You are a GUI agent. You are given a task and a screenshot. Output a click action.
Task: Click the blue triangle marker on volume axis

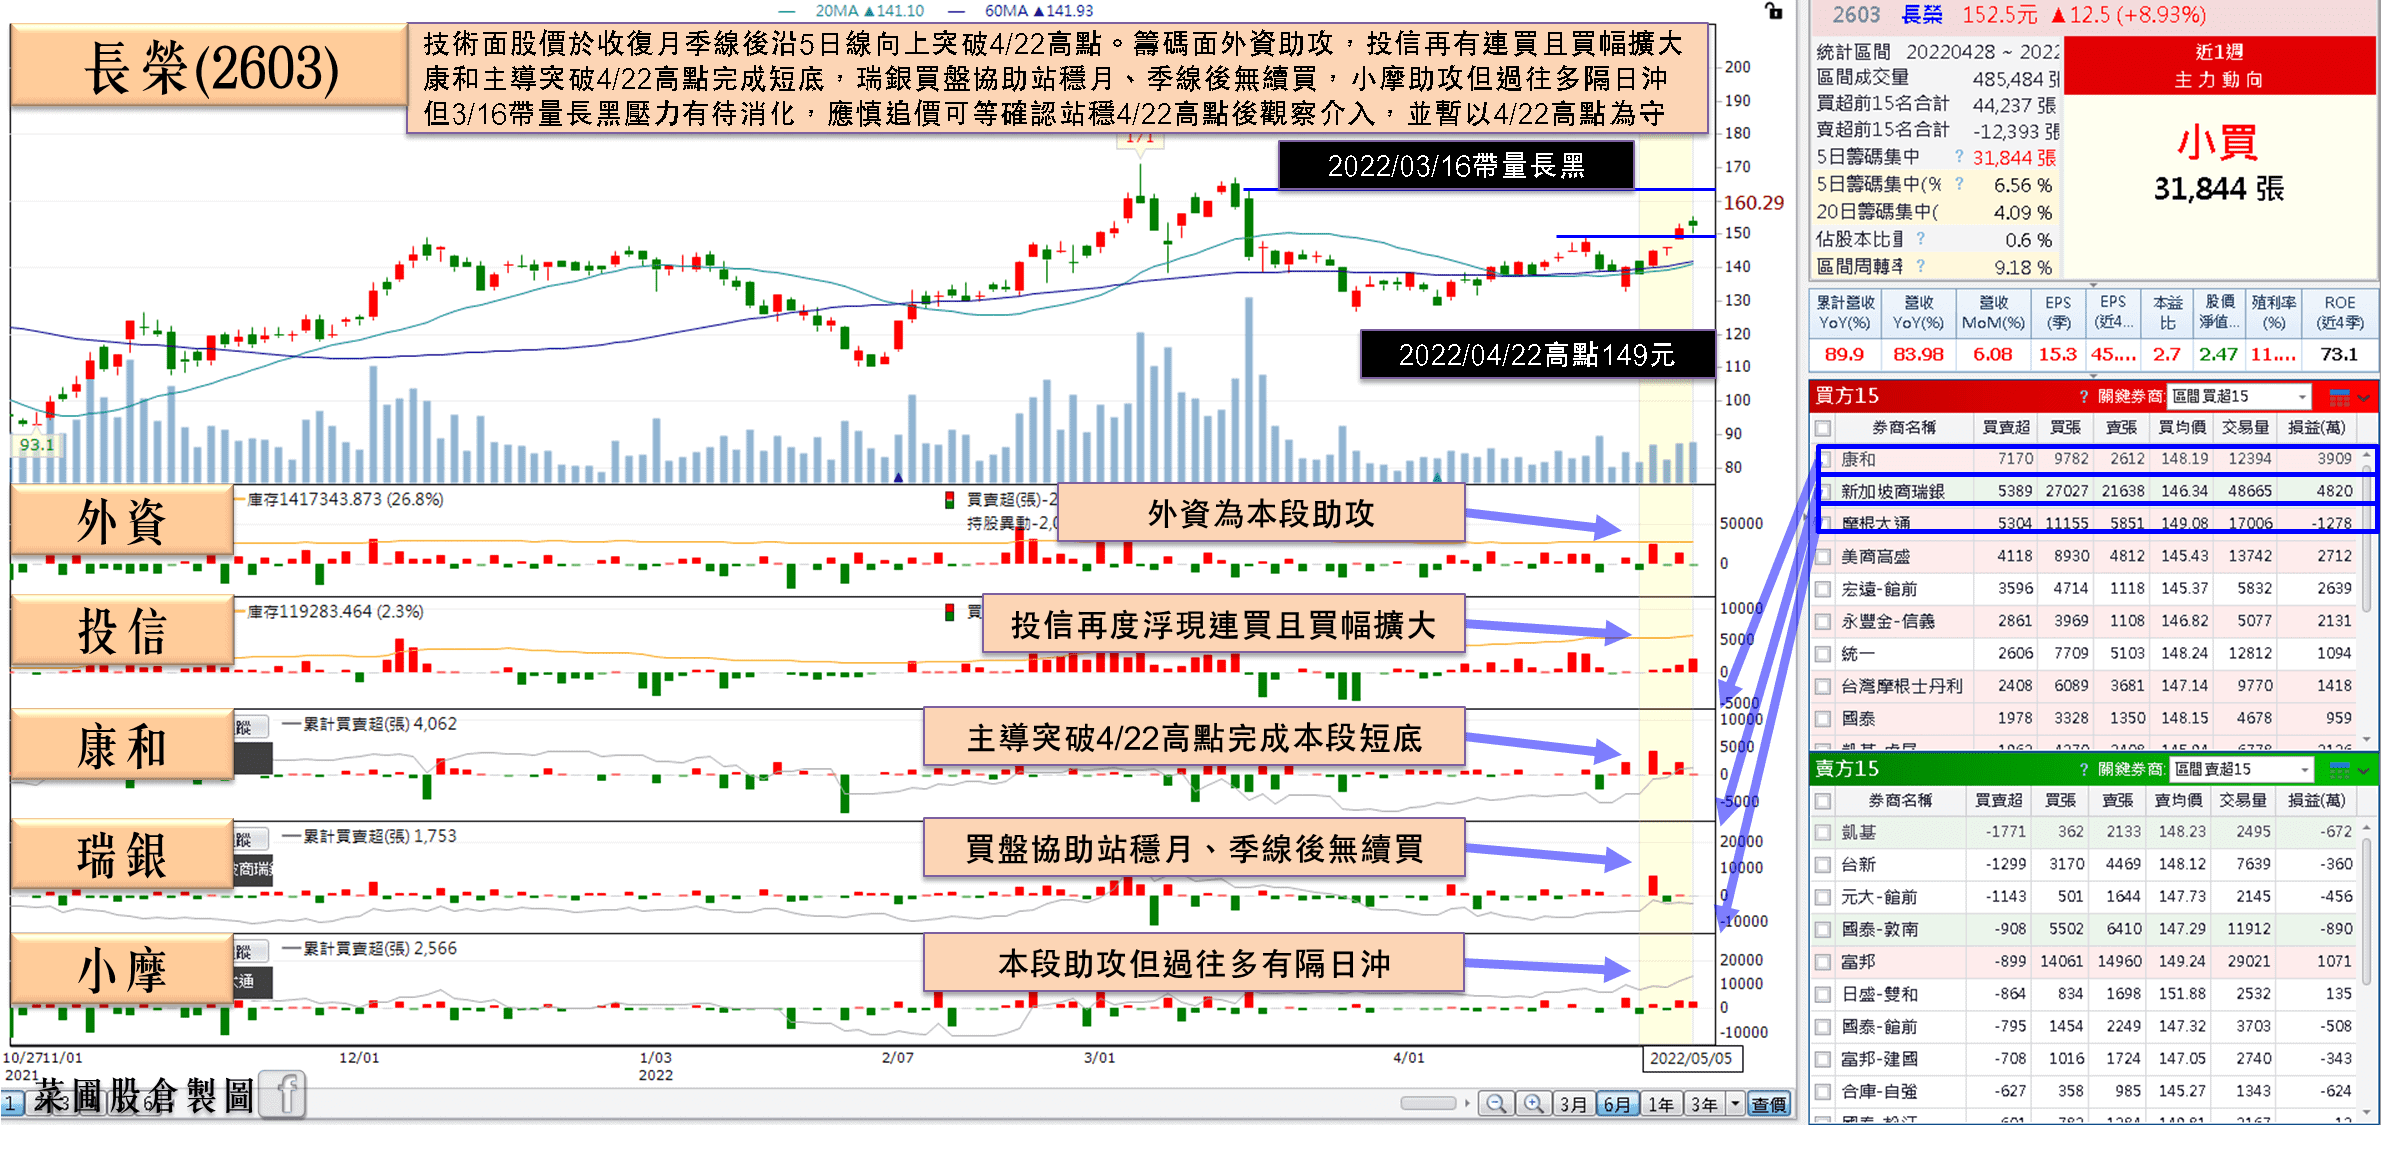pos(898,477)
